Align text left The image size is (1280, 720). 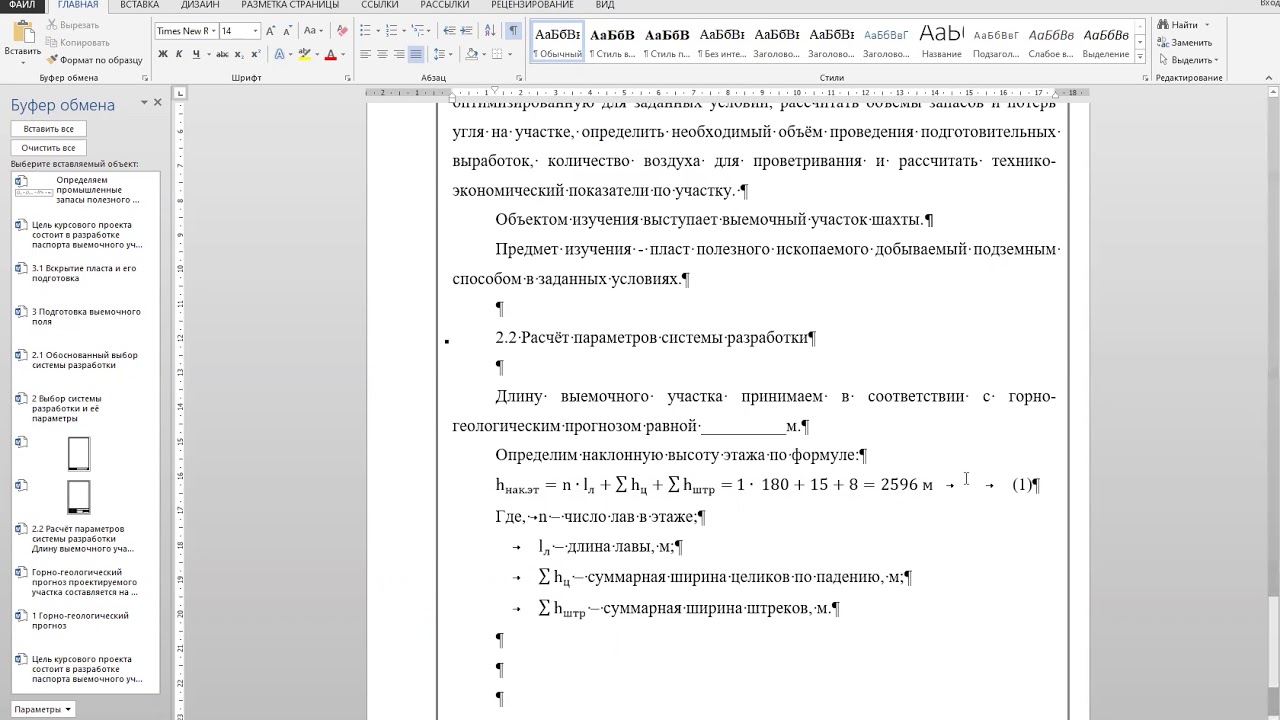click(x=365, y=54)
